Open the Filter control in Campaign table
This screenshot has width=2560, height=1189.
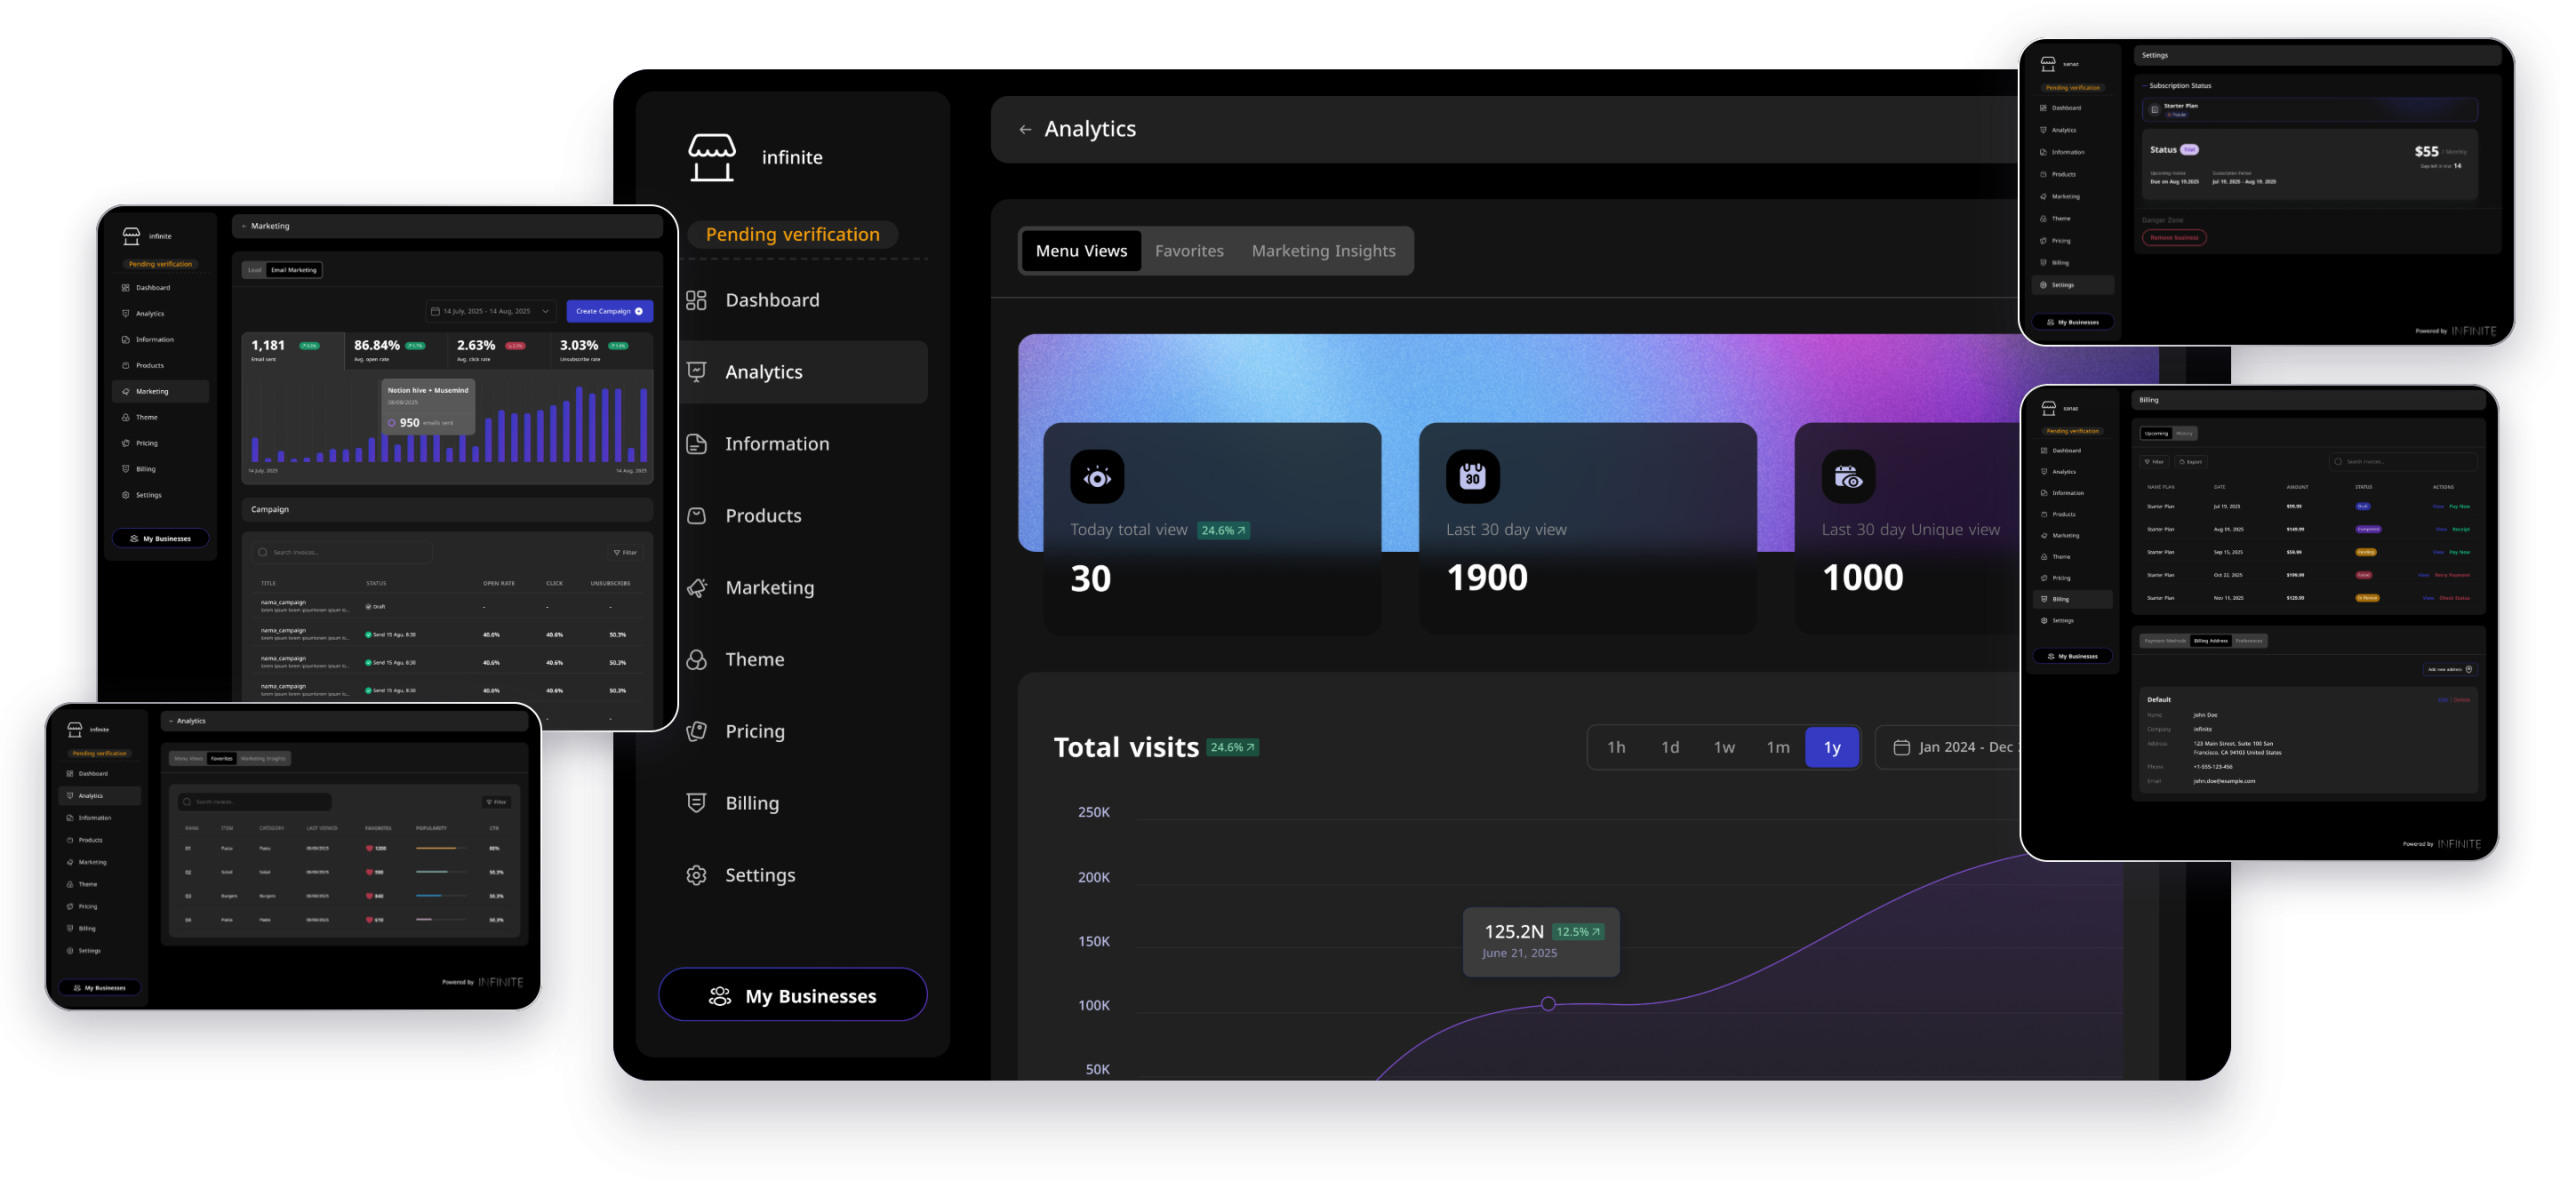coord(625,552)
